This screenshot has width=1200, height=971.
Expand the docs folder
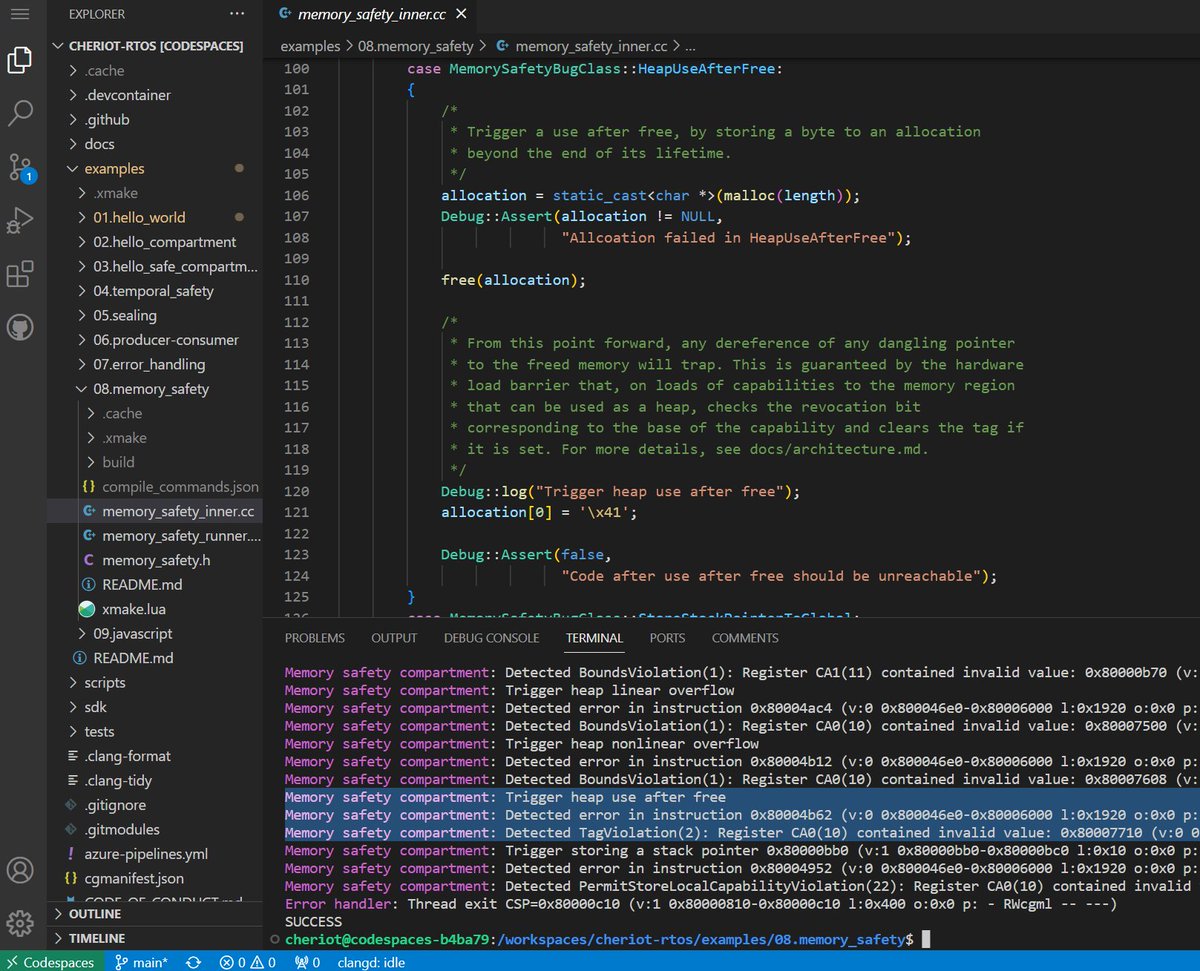[154, 144]
